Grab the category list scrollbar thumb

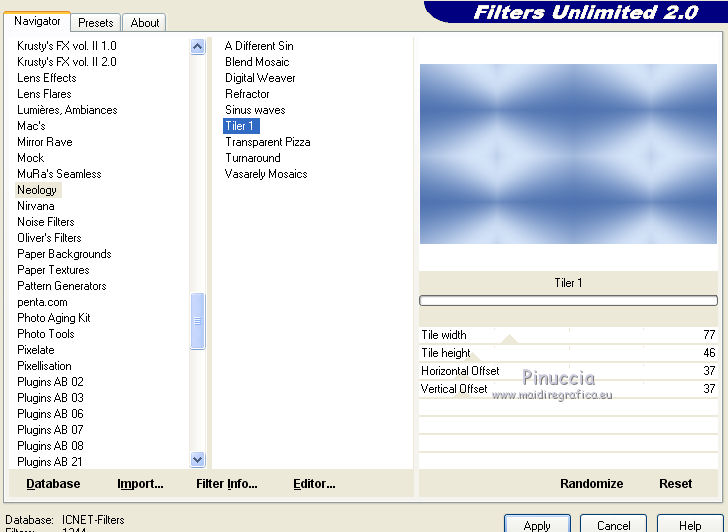pyautogui.click(x=197, y=321)
